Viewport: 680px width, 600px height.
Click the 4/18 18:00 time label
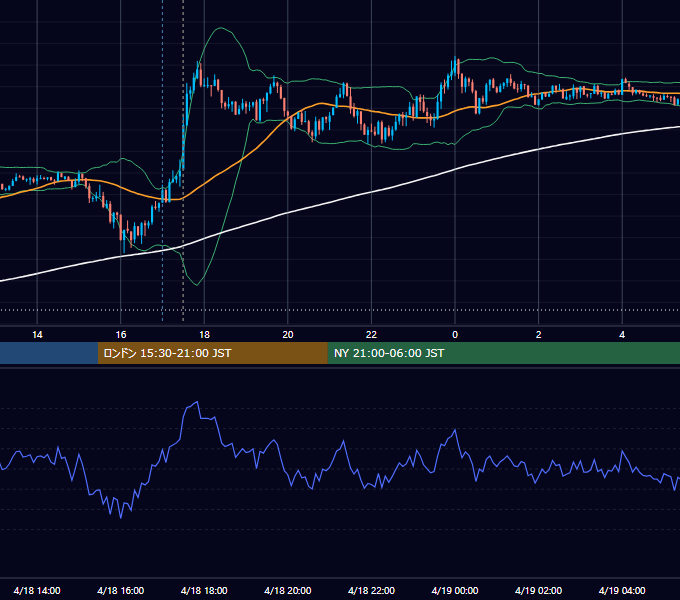click(x=204, y=590)
